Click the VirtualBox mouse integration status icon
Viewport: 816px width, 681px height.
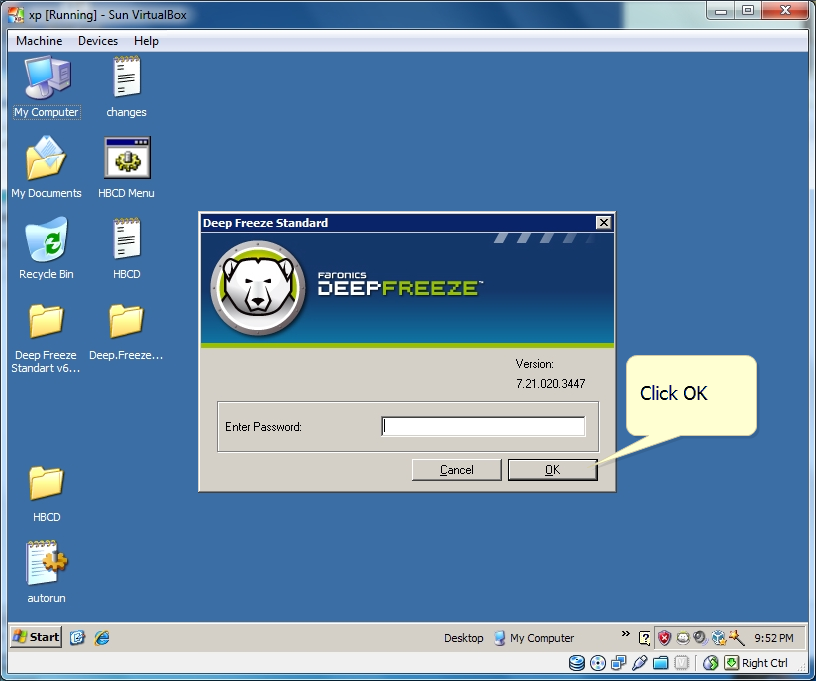click(x=711, y=663)
